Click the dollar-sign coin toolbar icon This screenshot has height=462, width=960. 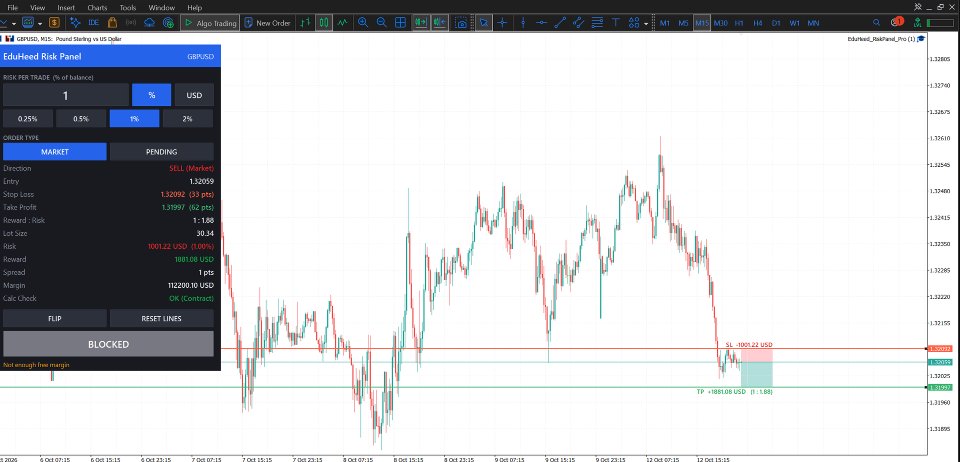pos(55,23)
